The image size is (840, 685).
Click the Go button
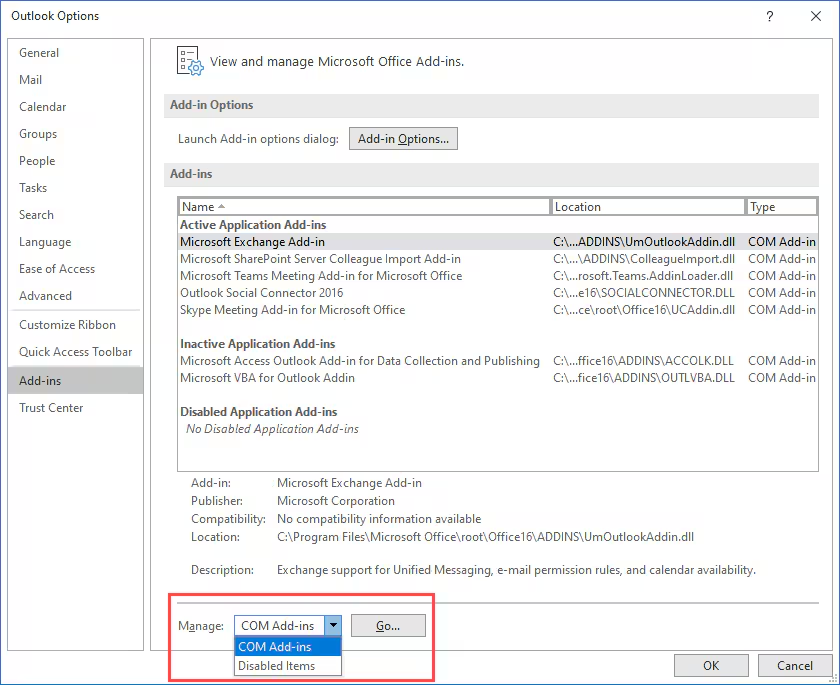click(x=388, y=625)
